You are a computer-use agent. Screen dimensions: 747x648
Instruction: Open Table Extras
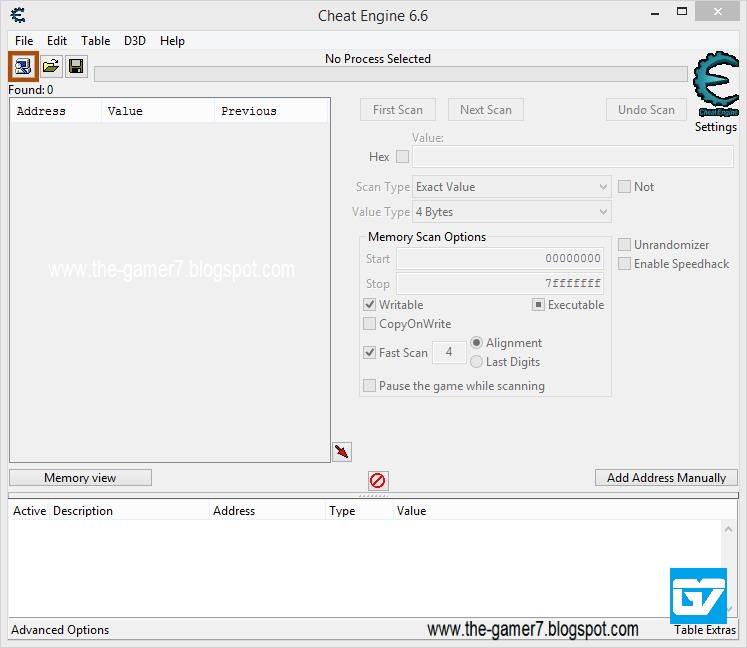coord(705,629)
